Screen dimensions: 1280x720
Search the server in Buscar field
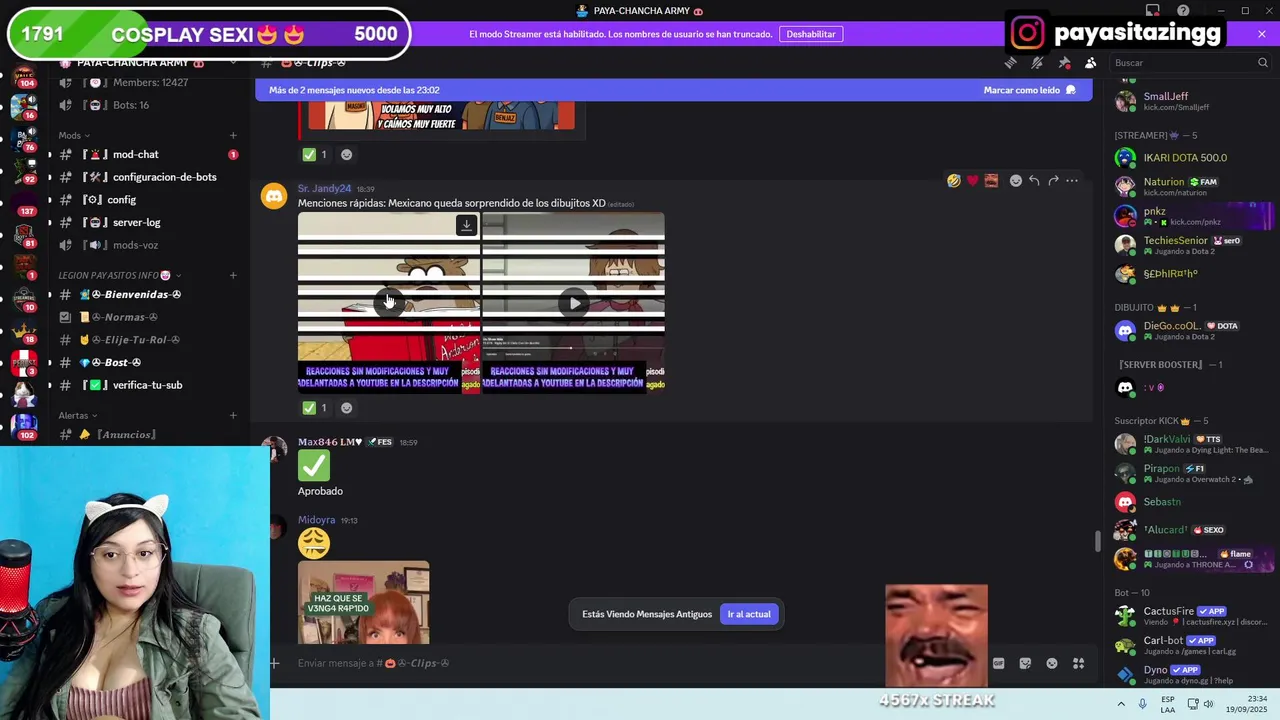tap(1190, 63)
